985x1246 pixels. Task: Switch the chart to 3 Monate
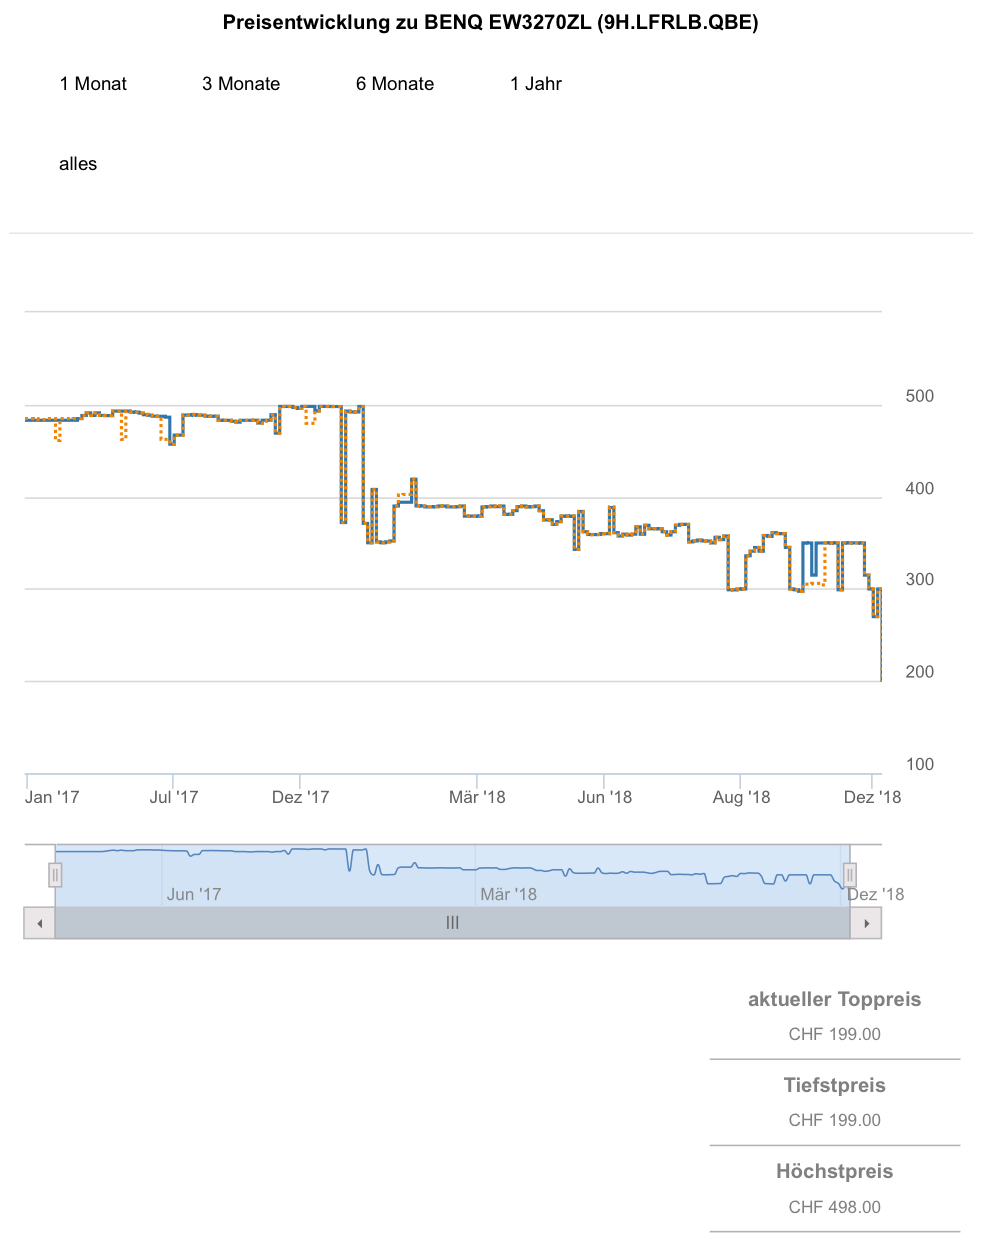click(x=241, y=84)
